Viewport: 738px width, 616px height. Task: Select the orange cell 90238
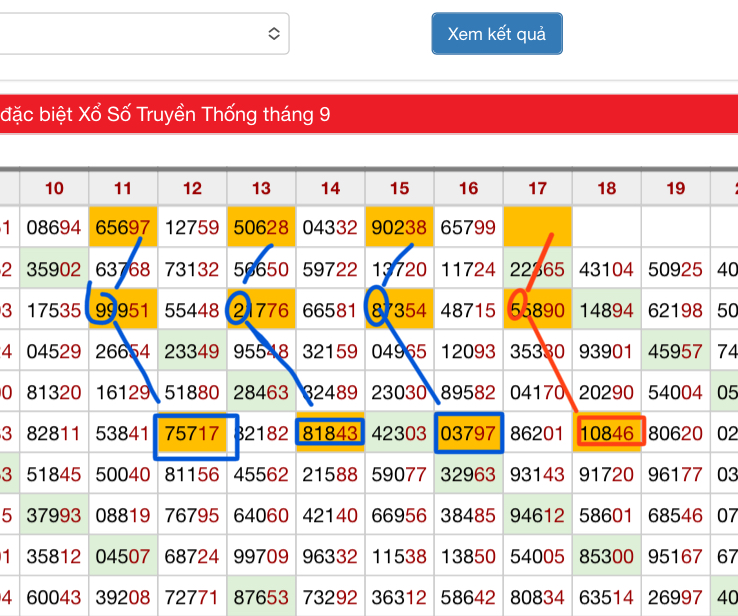399,228
